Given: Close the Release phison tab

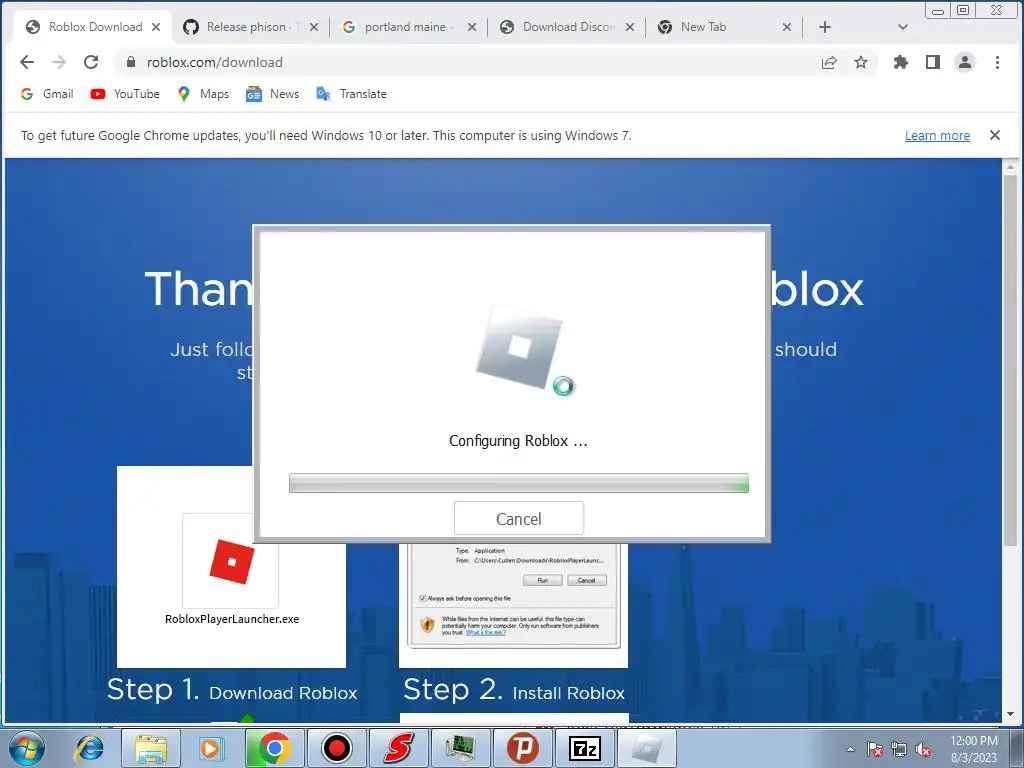Looking at the screenshot, I should pyautogui.click(x=314, y=27).
